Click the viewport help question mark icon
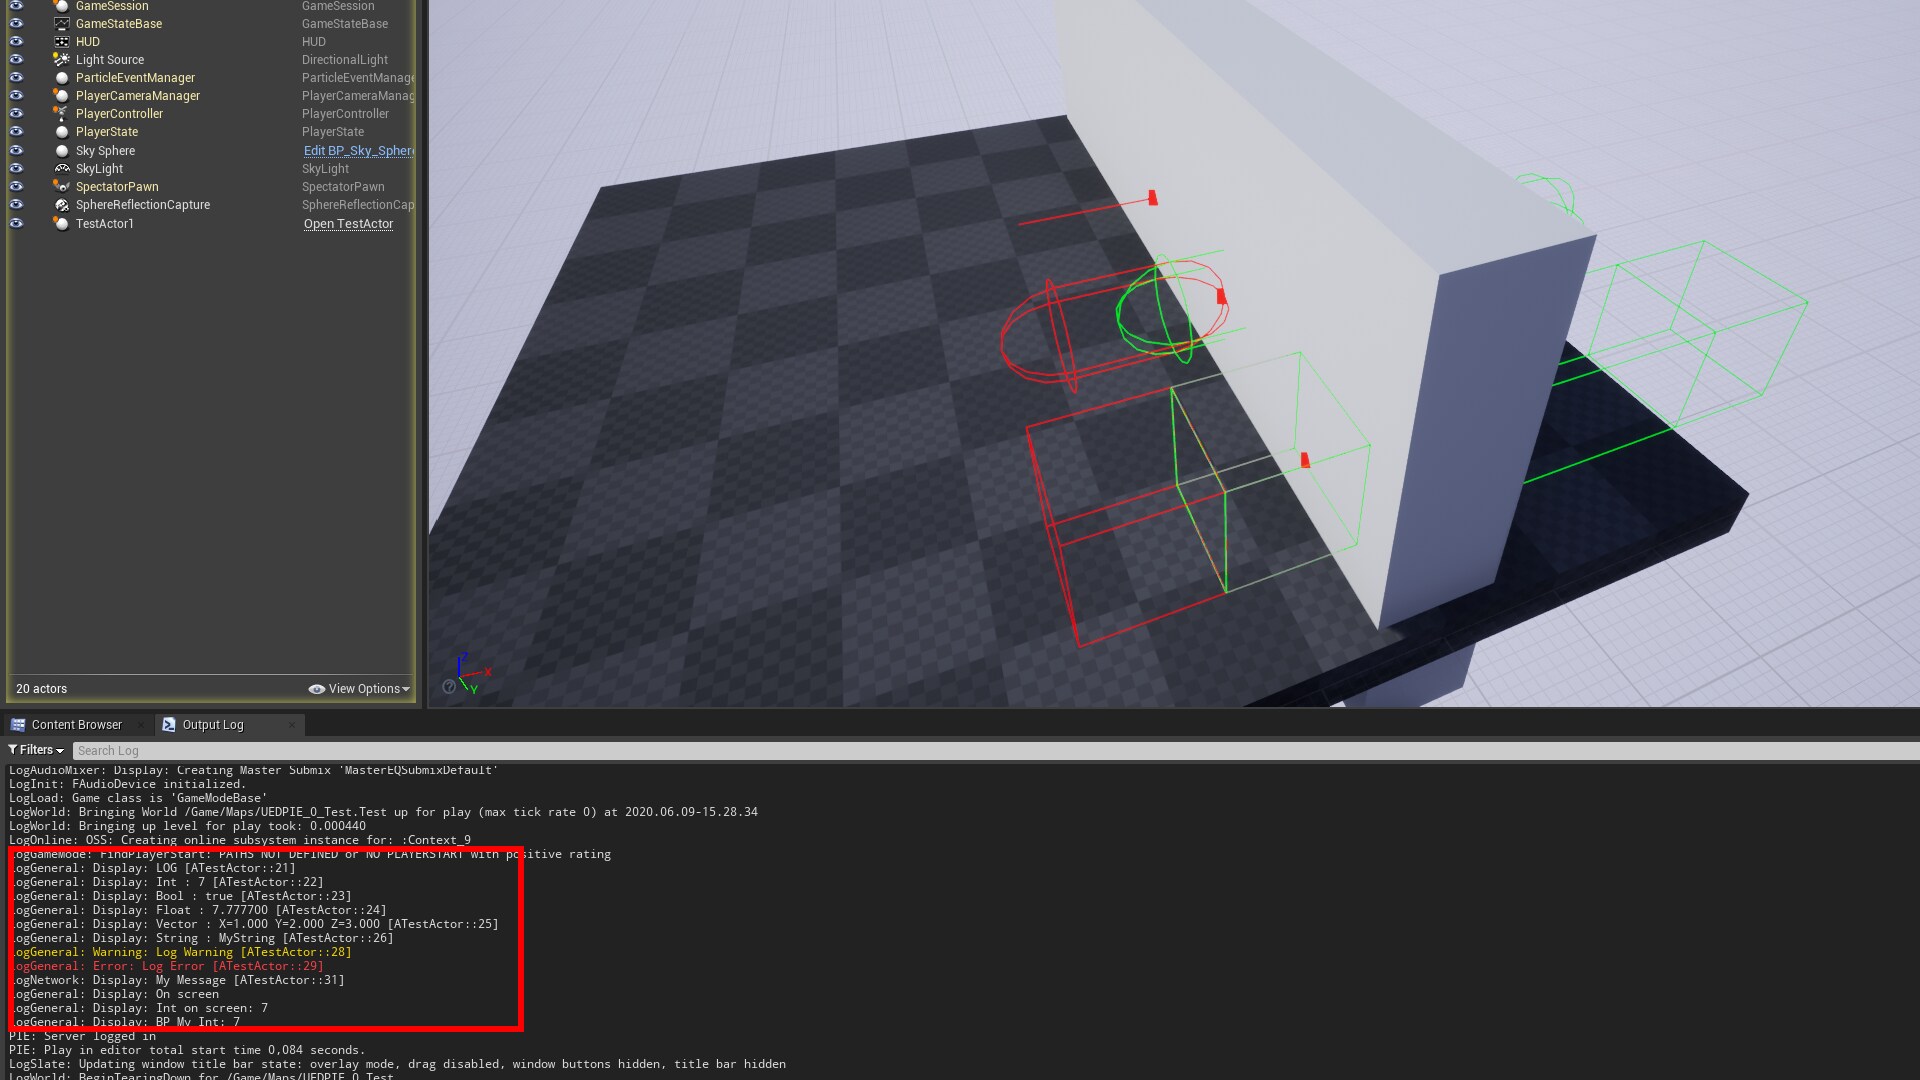Image resolution: width=1920 pixels, height=1080 pixels. click(449, 687)
